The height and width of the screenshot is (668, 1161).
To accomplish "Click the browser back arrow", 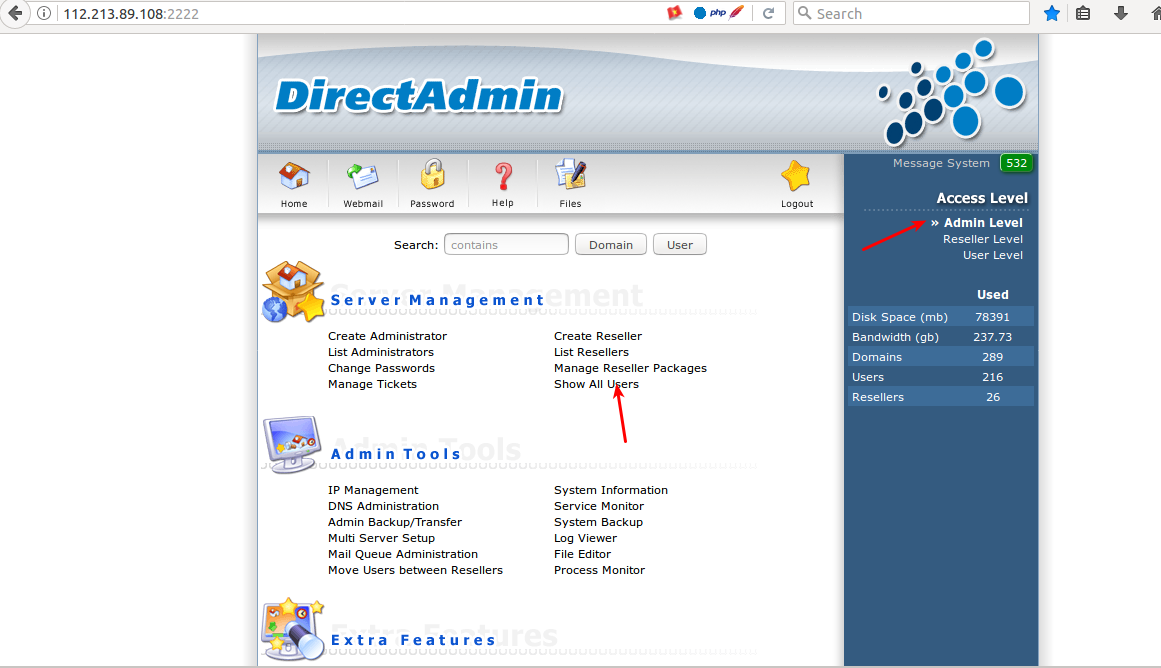I will [15, 13].
